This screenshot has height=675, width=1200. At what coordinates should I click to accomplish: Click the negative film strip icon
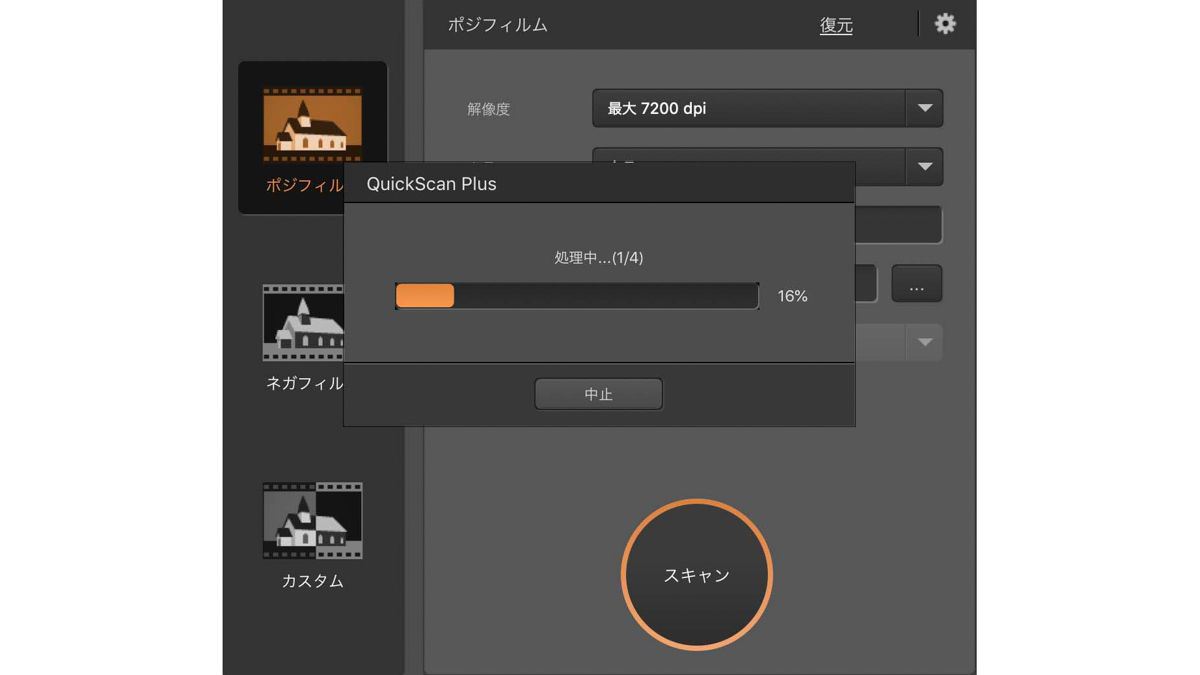click(300, 322)
